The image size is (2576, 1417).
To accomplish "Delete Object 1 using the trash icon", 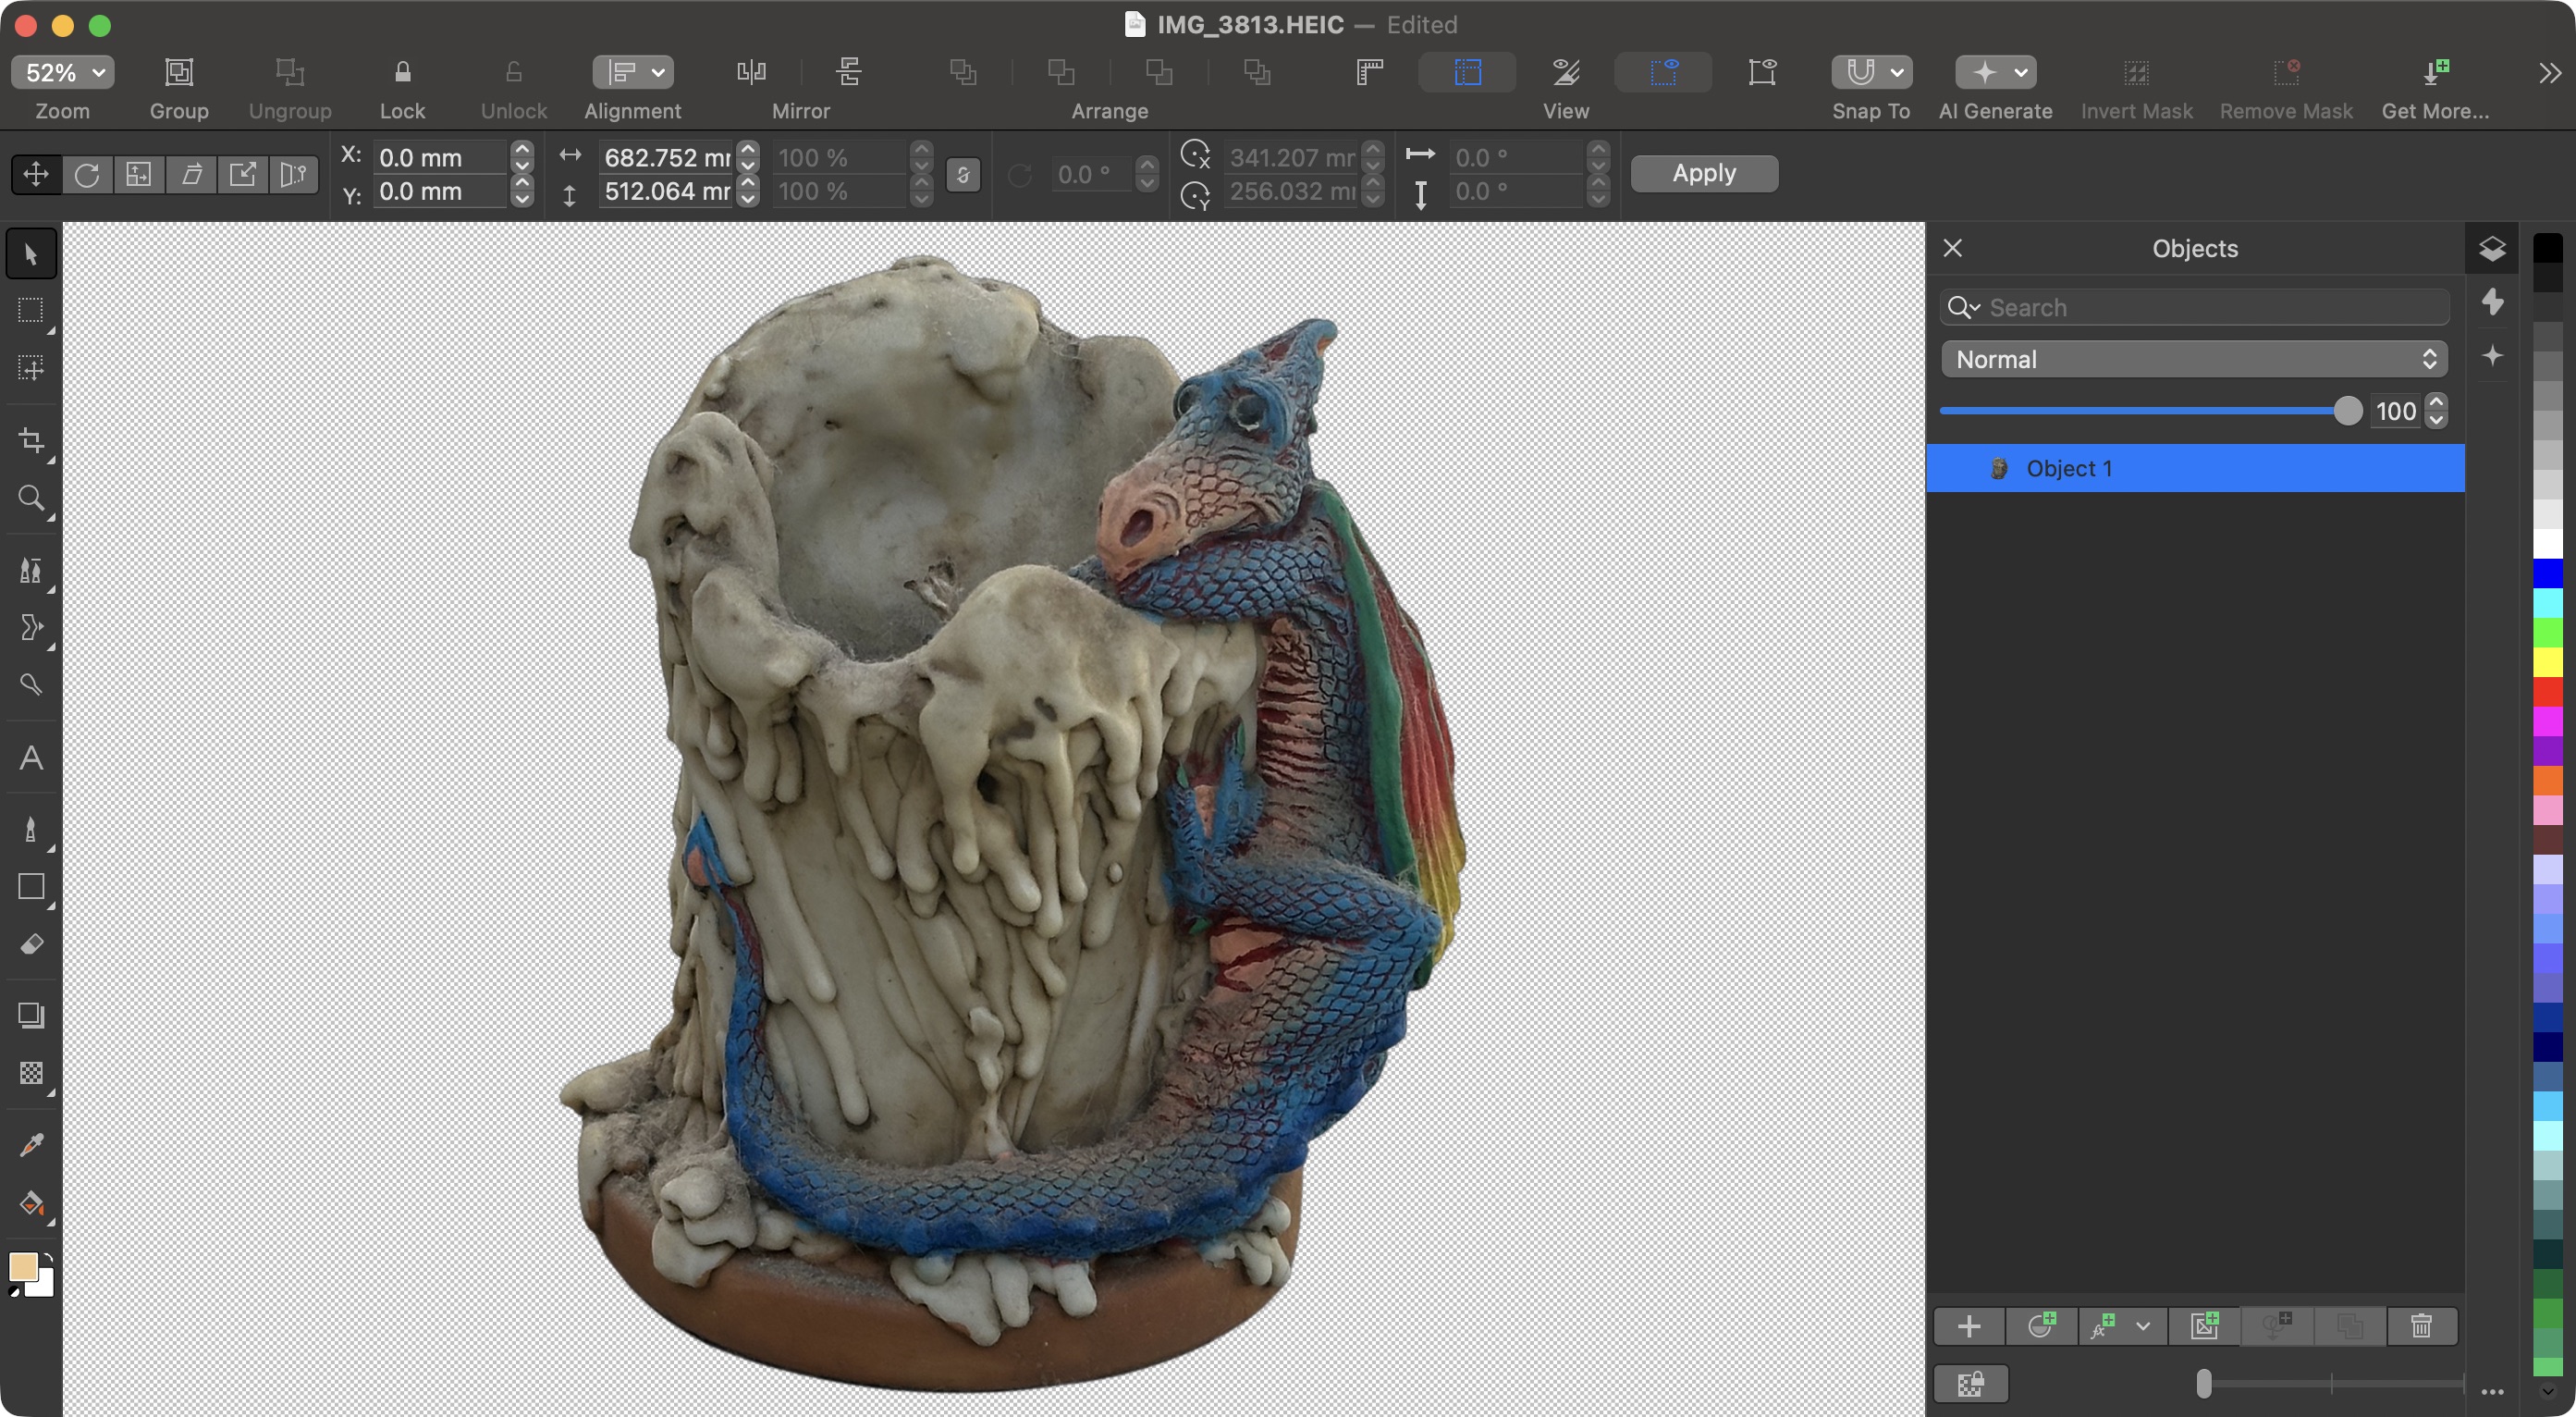I will tap(2421, 1326).
